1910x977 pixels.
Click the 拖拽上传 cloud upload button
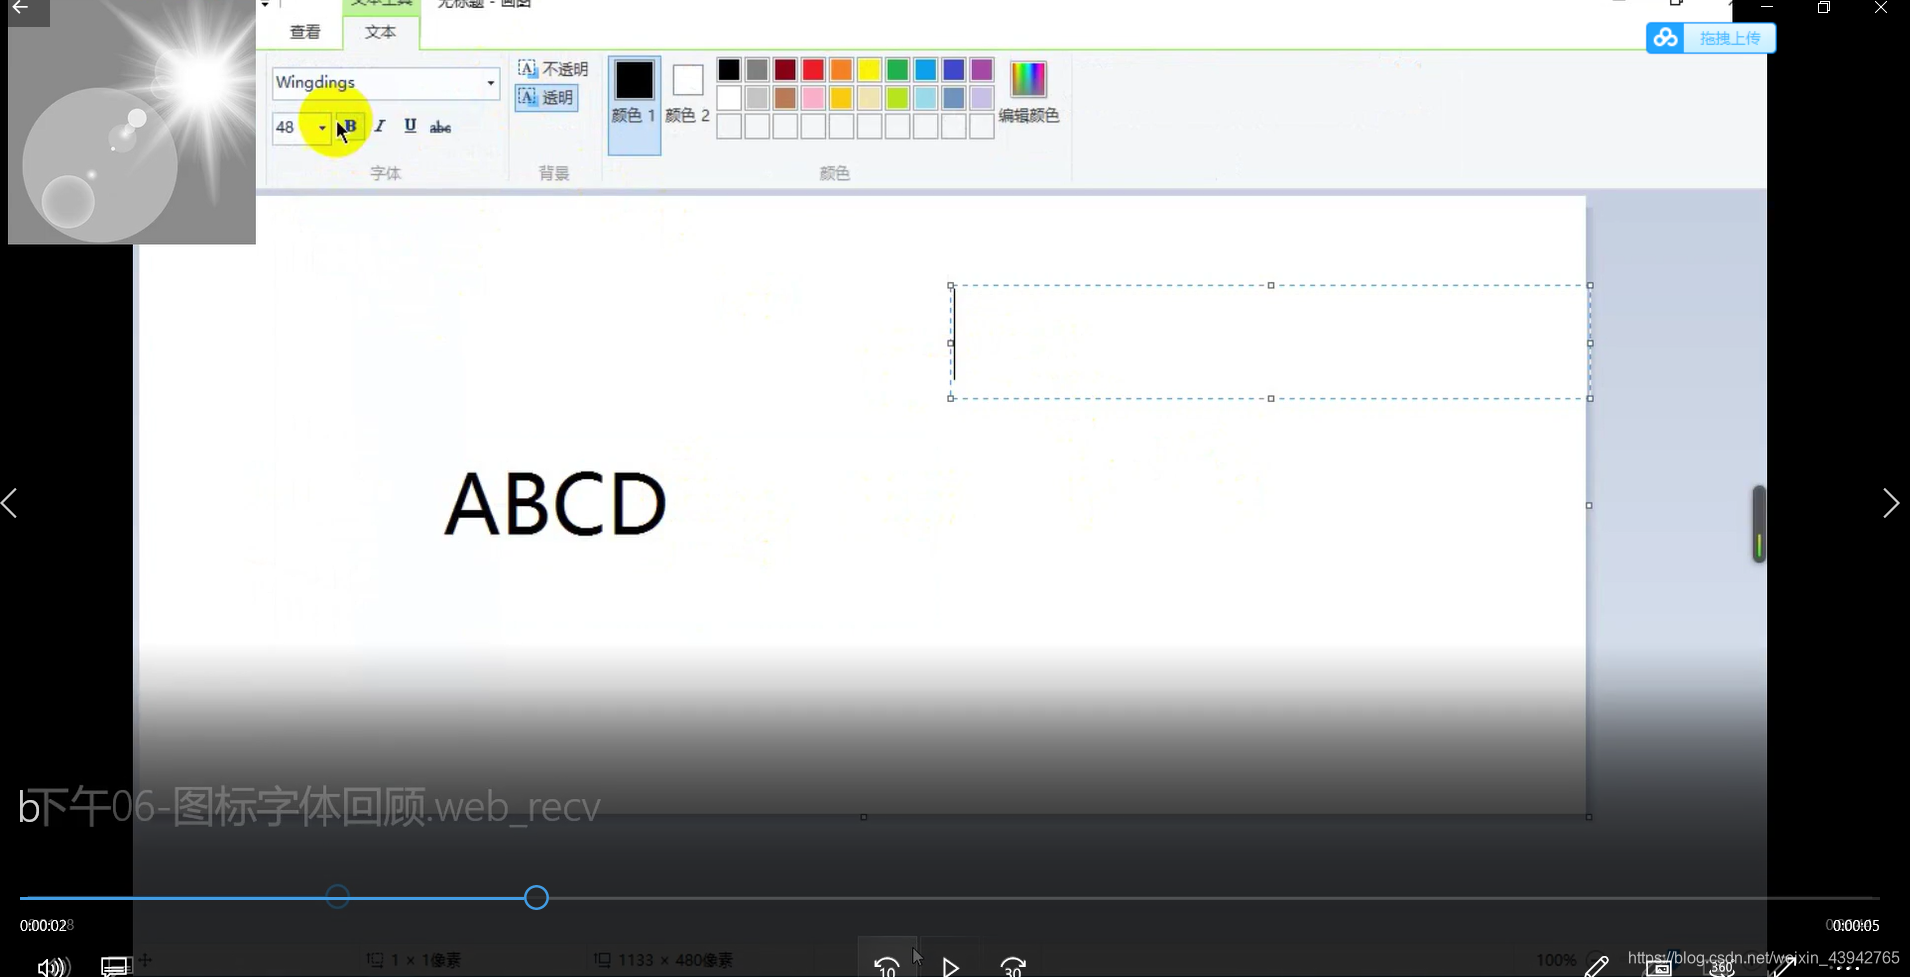(1711, 38)
